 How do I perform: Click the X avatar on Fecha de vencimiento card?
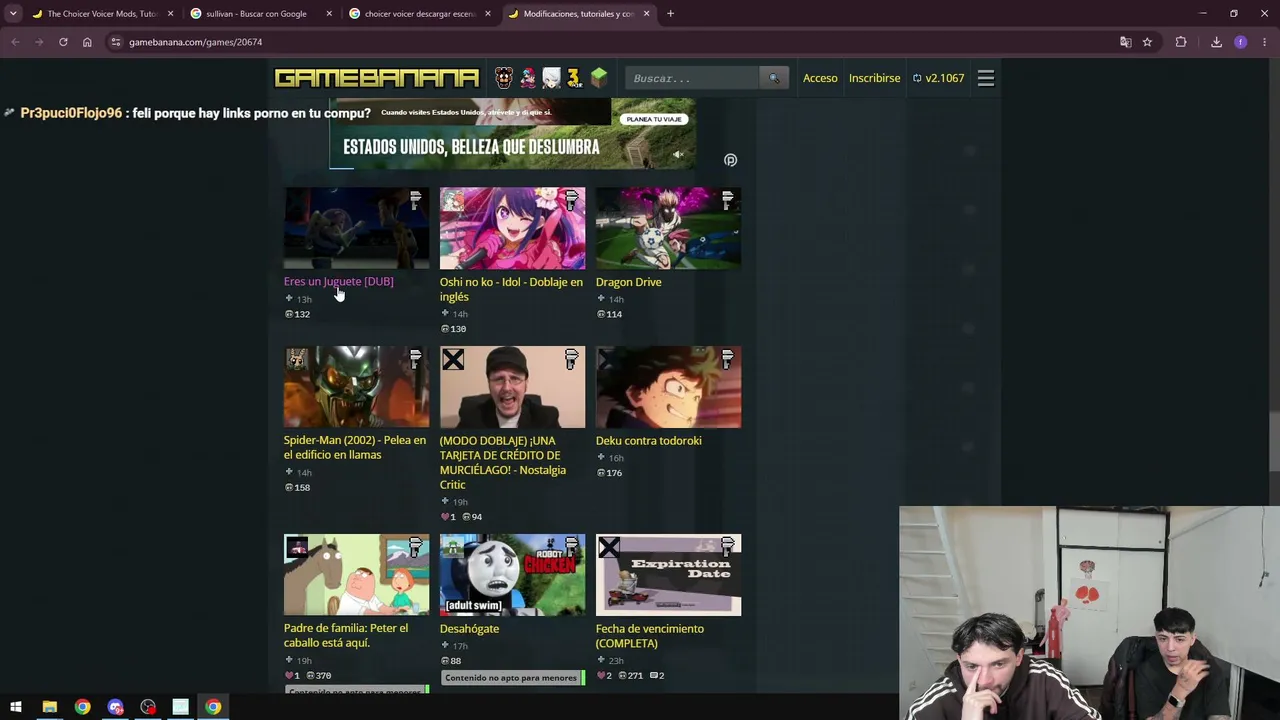(609, 547)
